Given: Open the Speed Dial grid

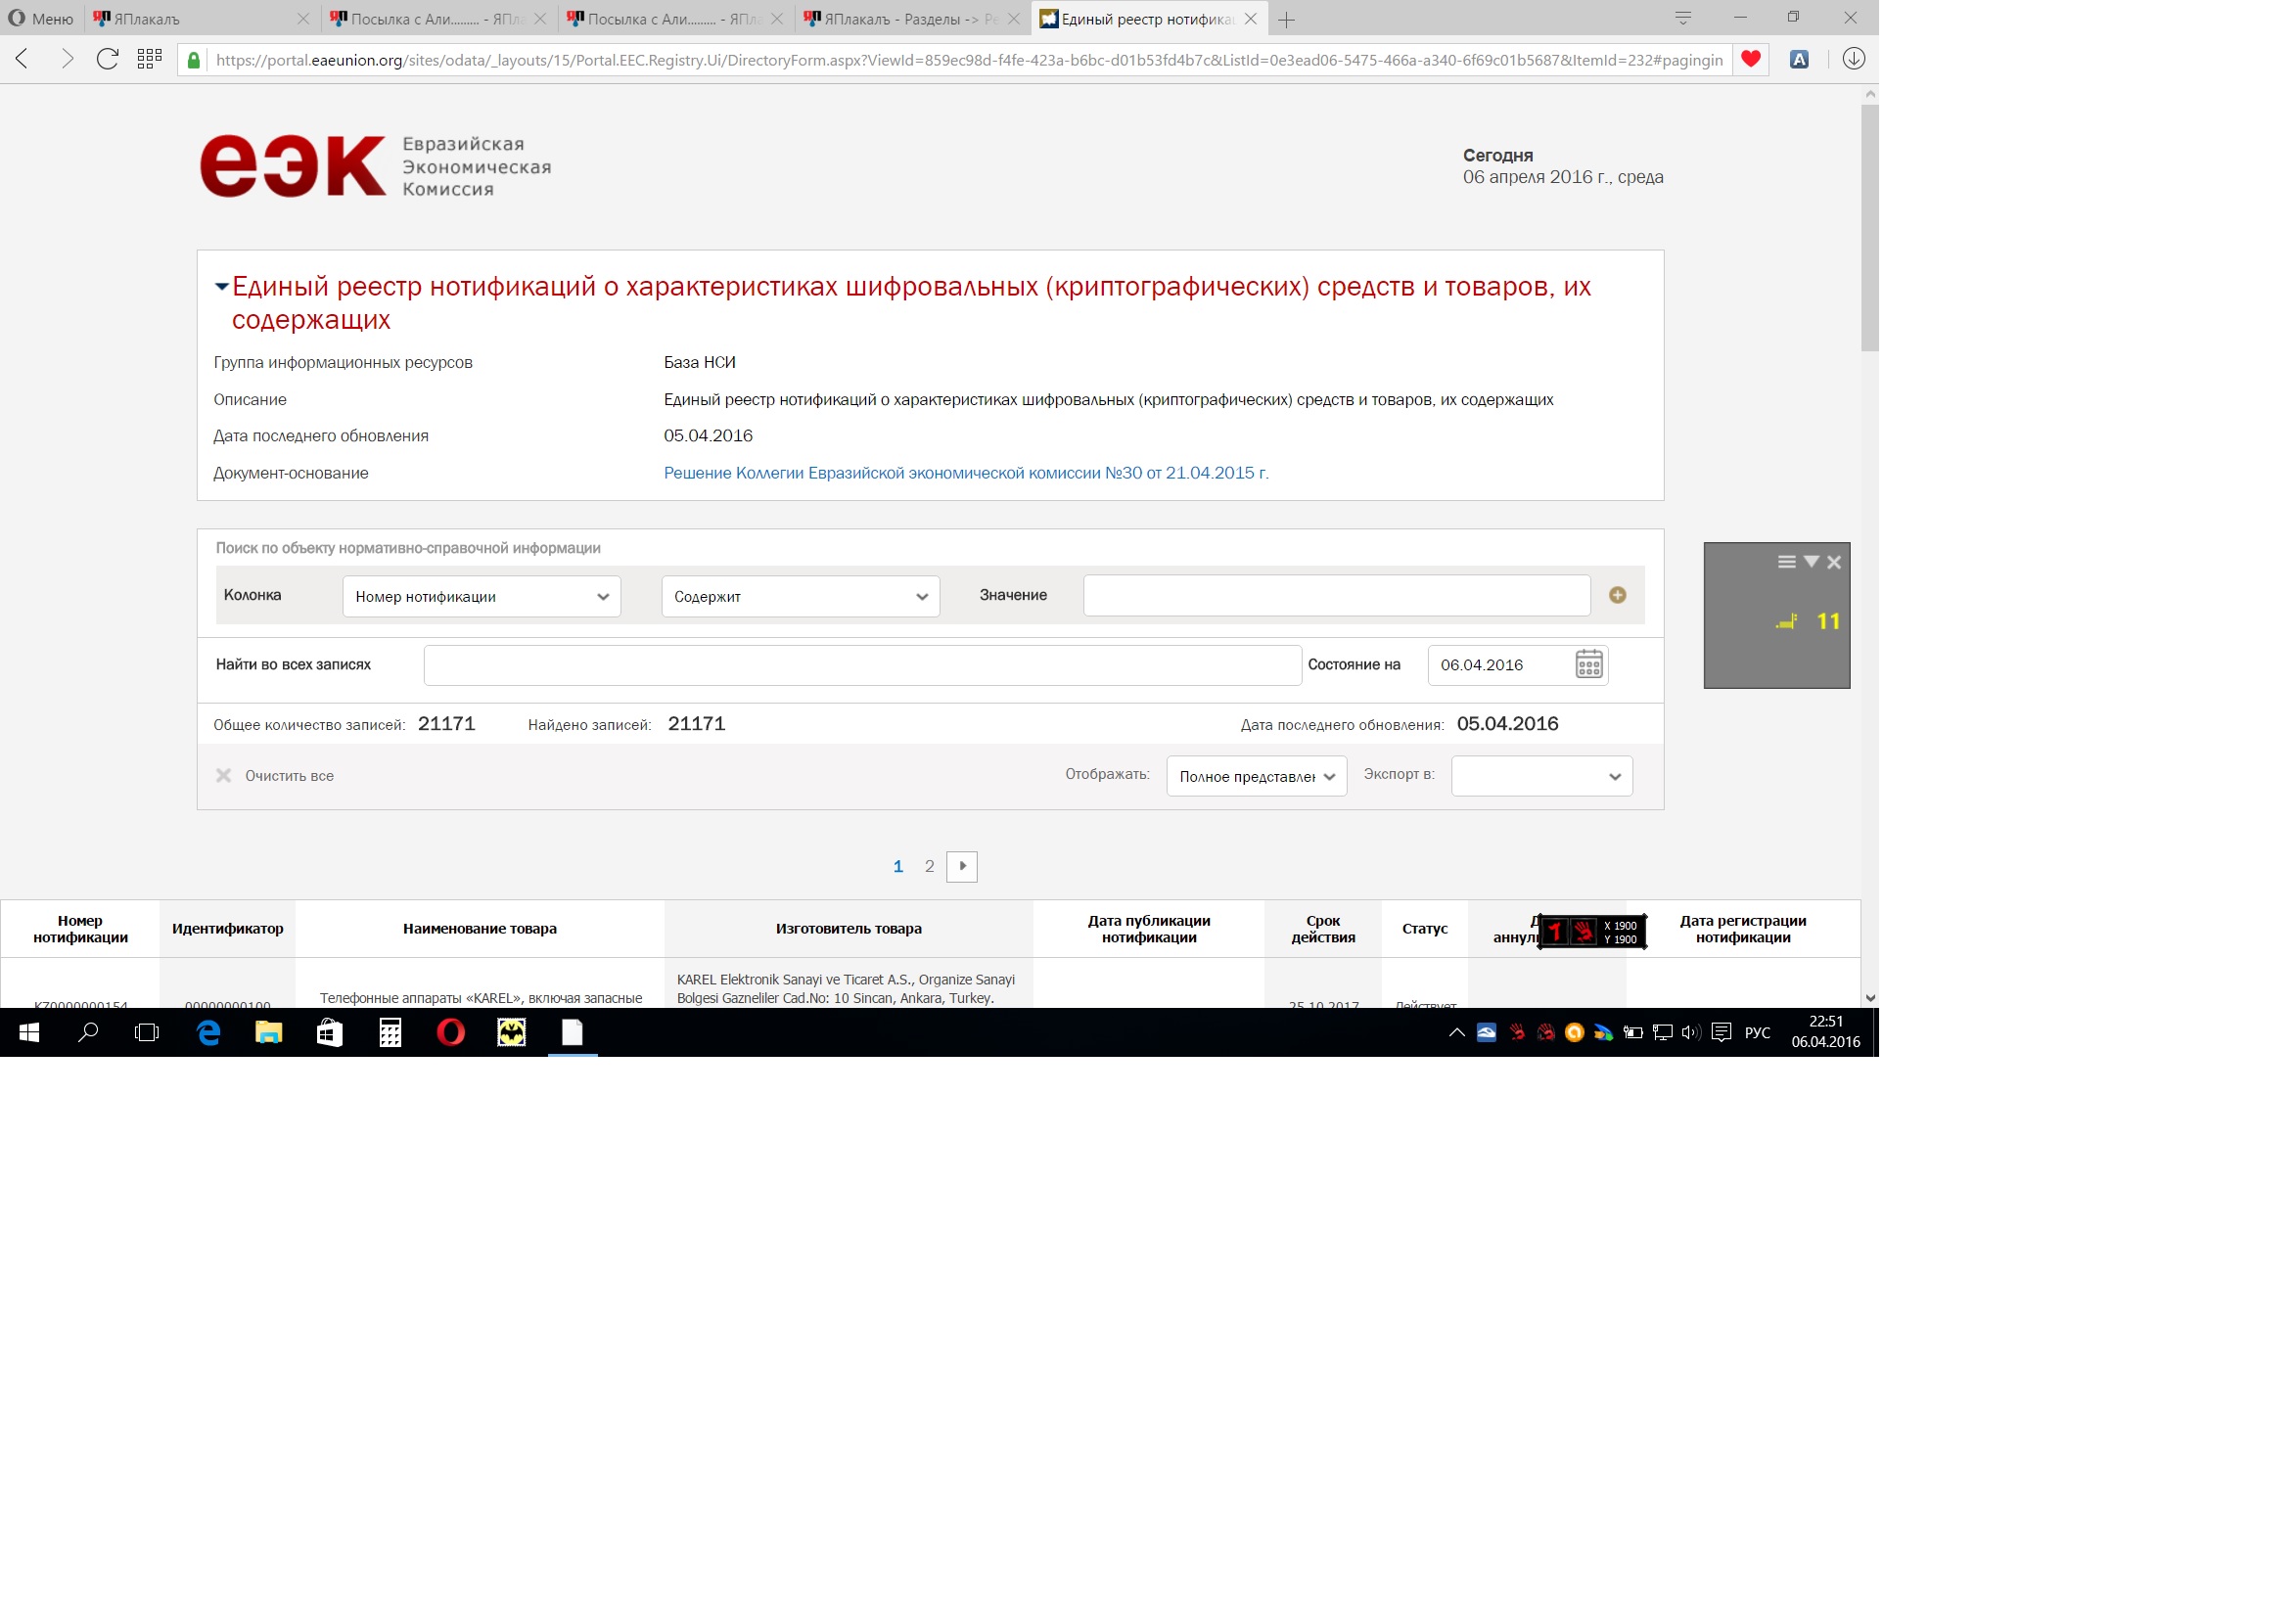Looking at the screenshot, I should coord(150,59).
